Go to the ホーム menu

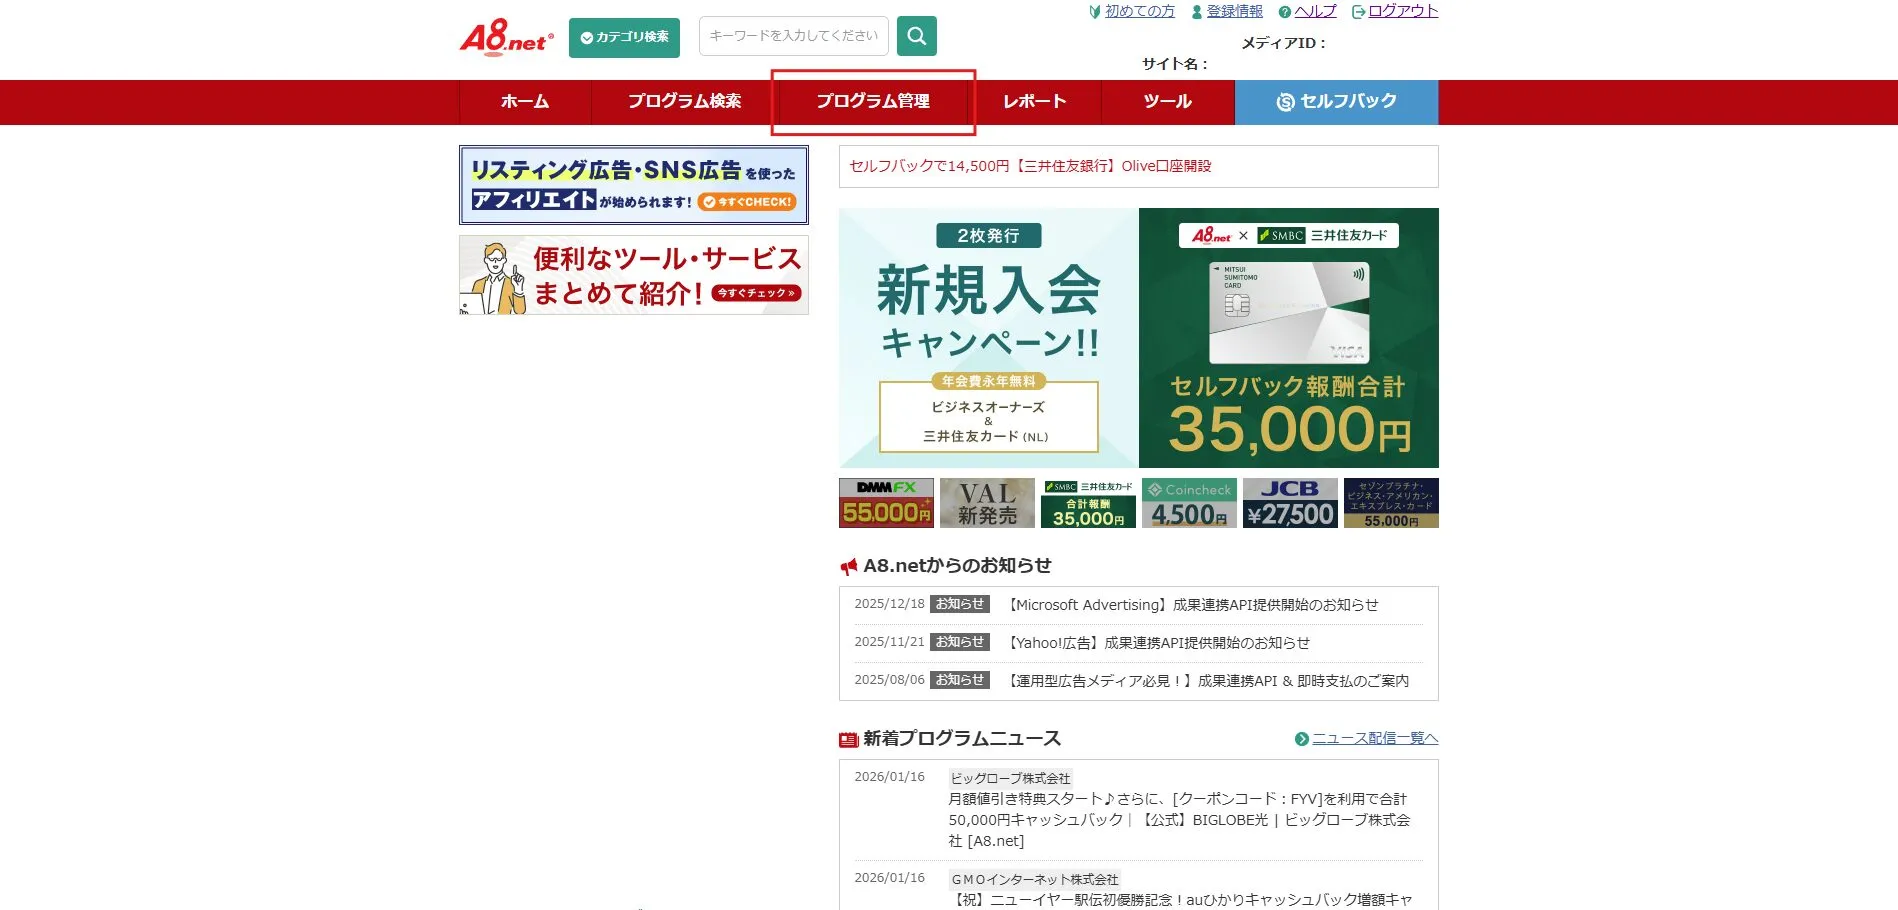(525, 102)
